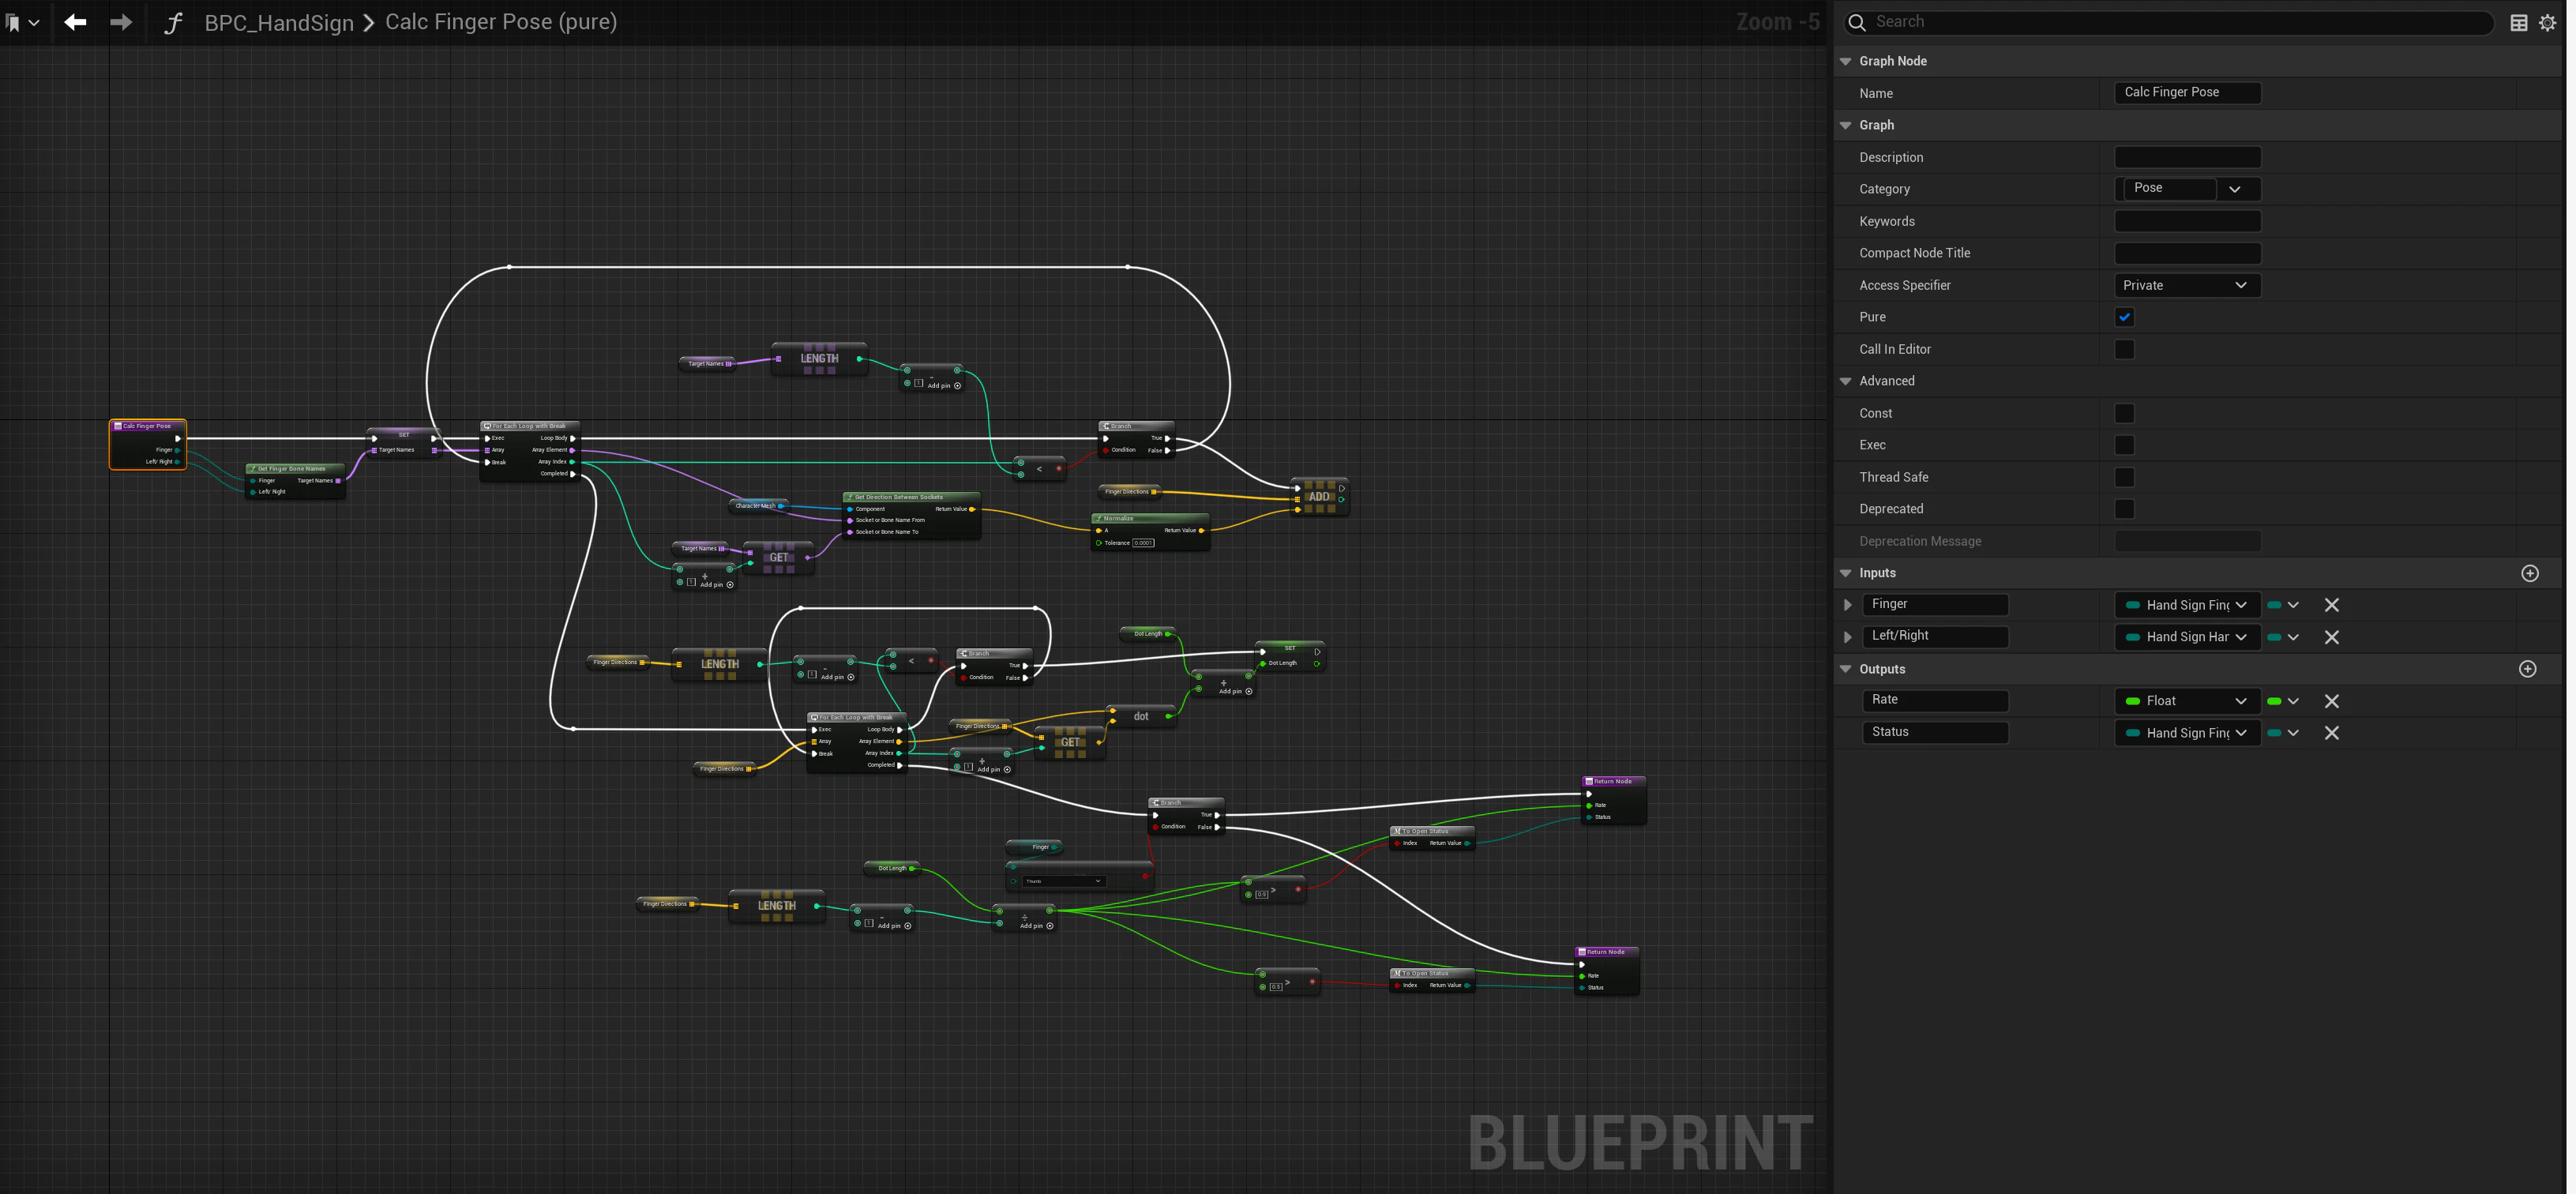
Task: Click the search magnifier icon
Action: pyautogui.click(x=1857, y=22)
